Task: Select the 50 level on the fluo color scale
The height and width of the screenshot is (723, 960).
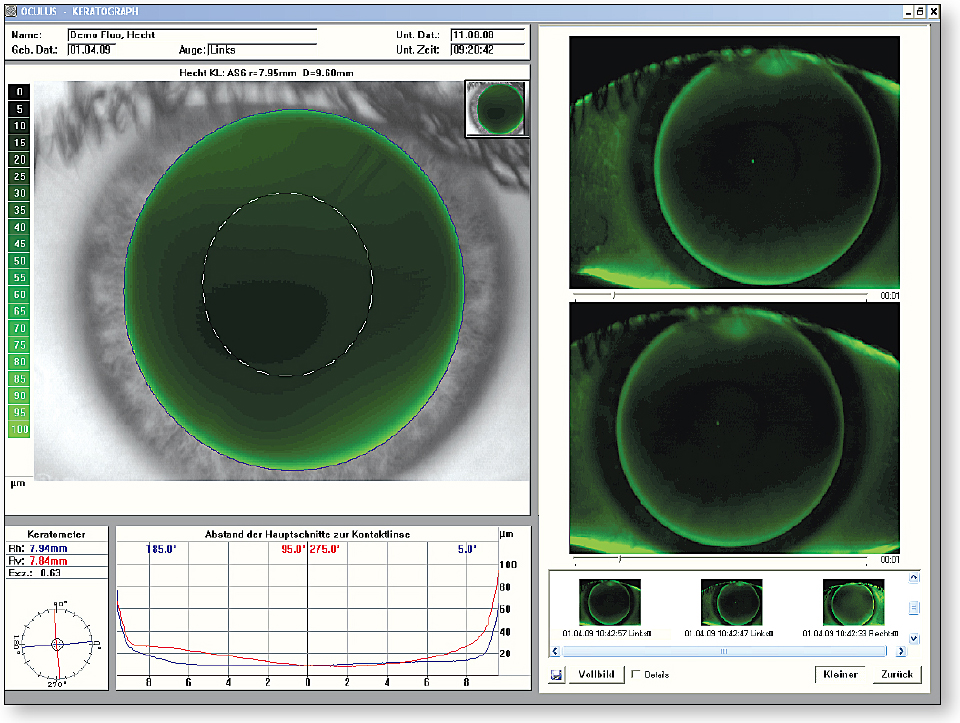Action: [17, 260]
